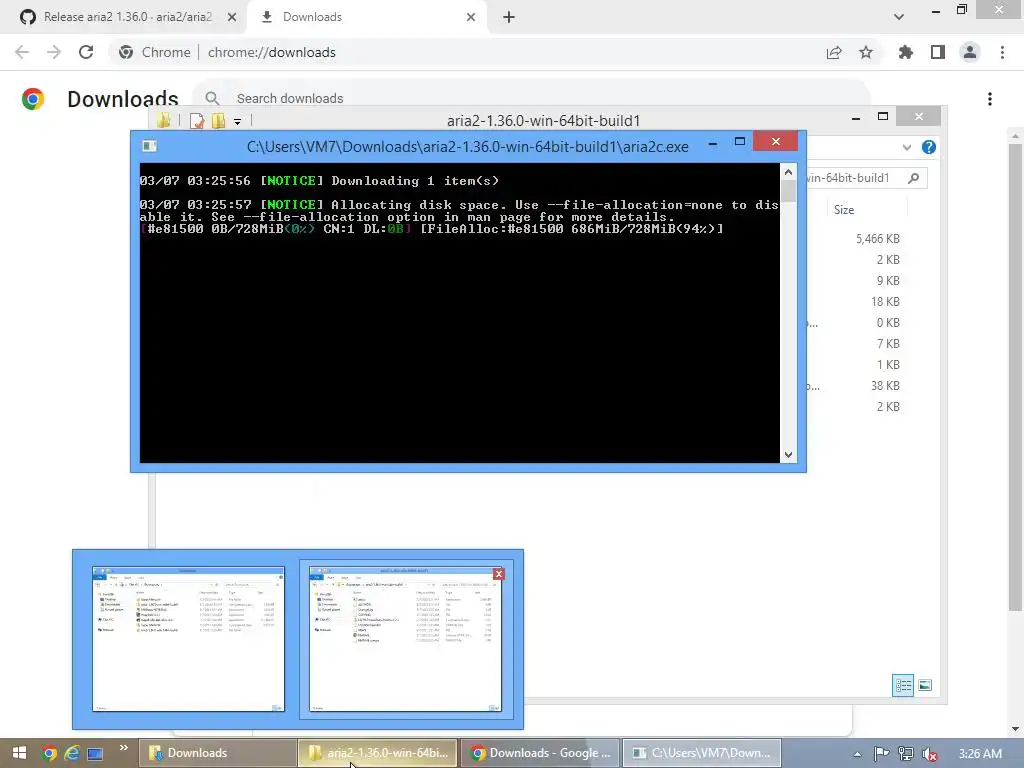Open the Chrome three-dot main menu

(x=1002, y=52)
